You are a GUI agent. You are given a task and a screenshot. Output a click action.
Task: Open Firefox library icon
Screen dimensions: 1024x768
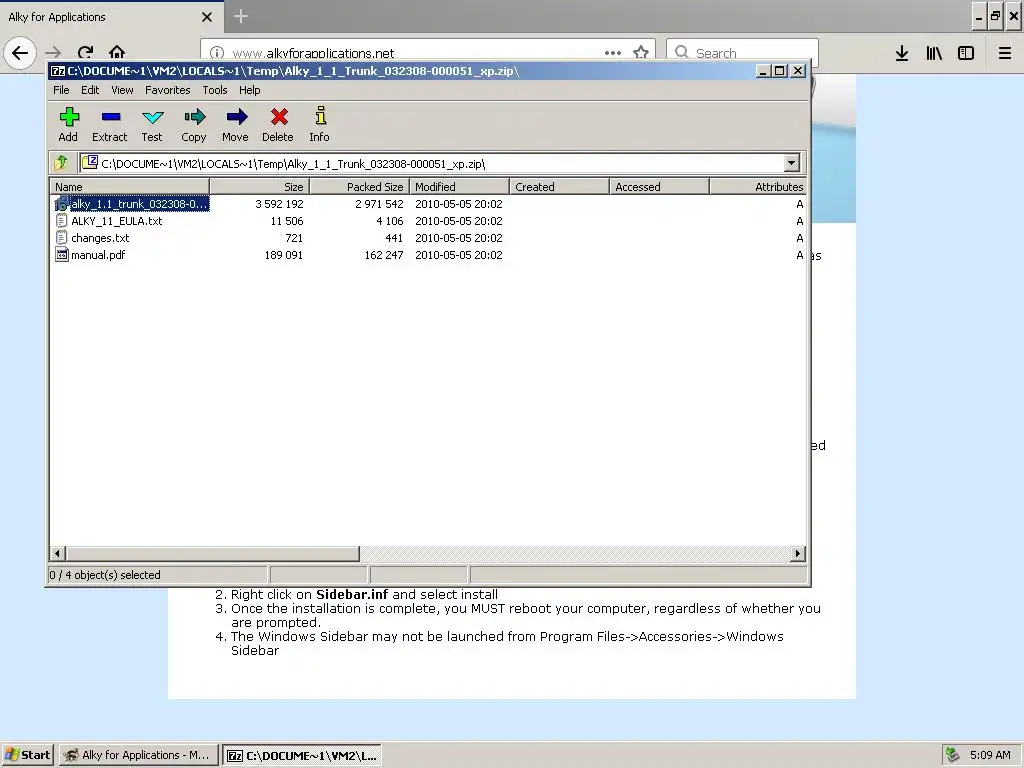pyautogui.click(x=934, y=53)
